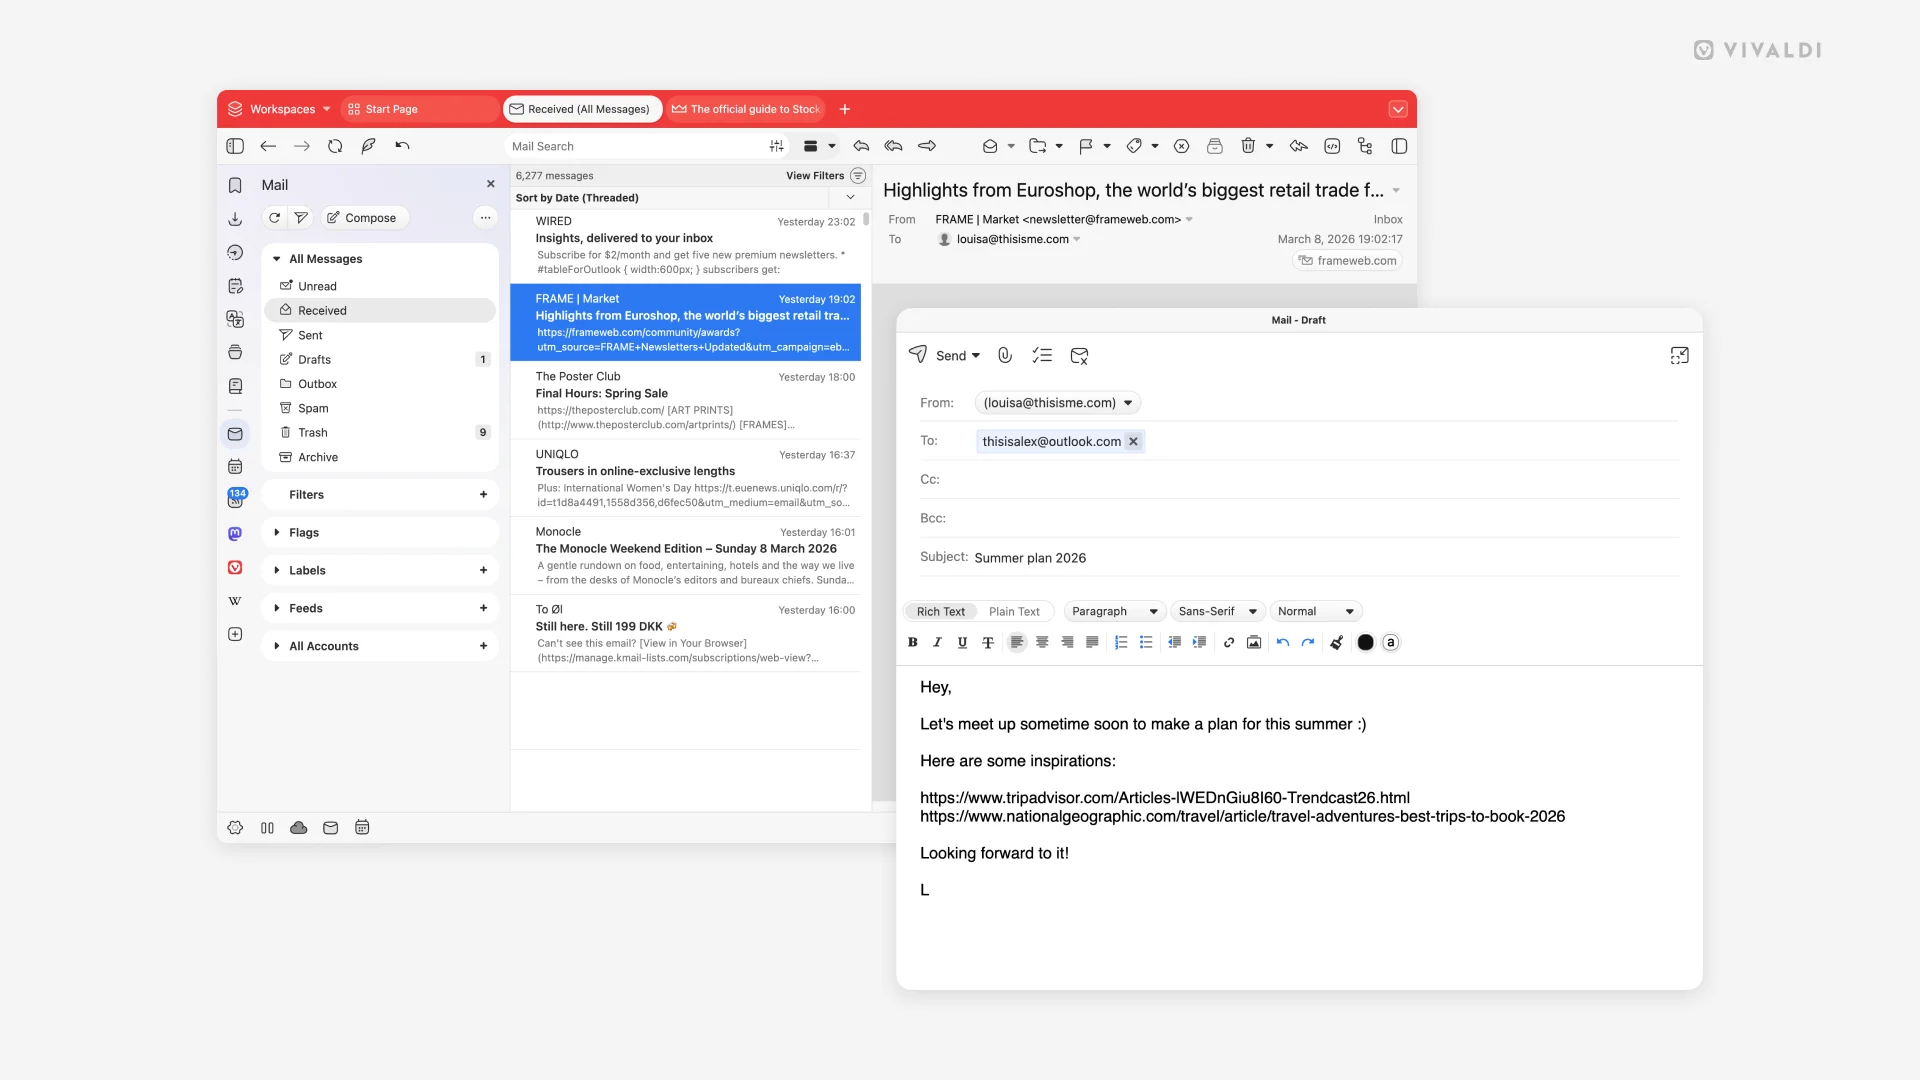Toggle numbered list formatting
The image size is (1920, 1080).
[1121, 643]
